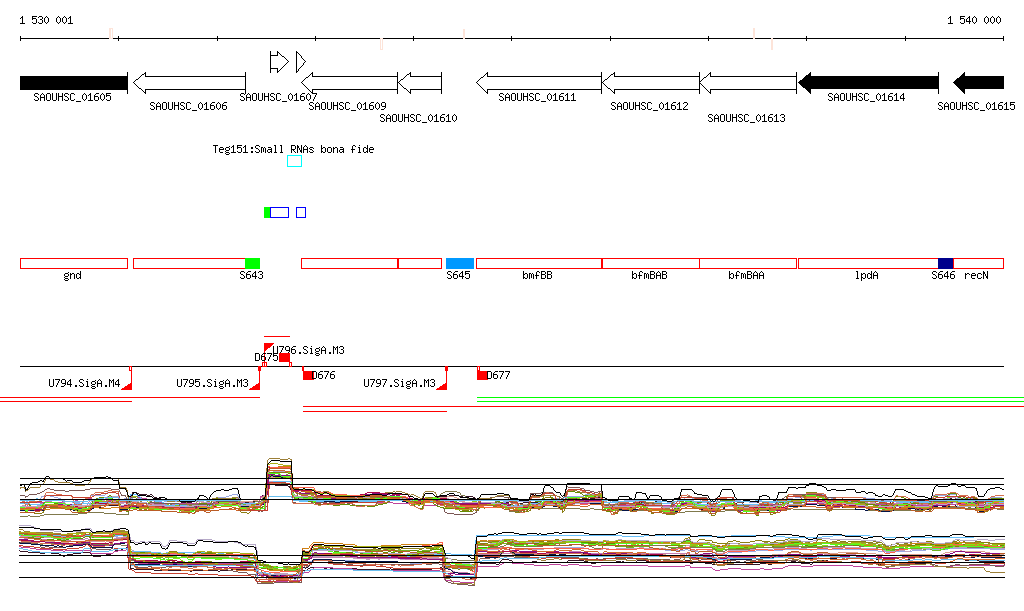Select the black SAOUHSC_01614 gene arrow
This screenshot has height=611, width=1024.
pos(868,82)
